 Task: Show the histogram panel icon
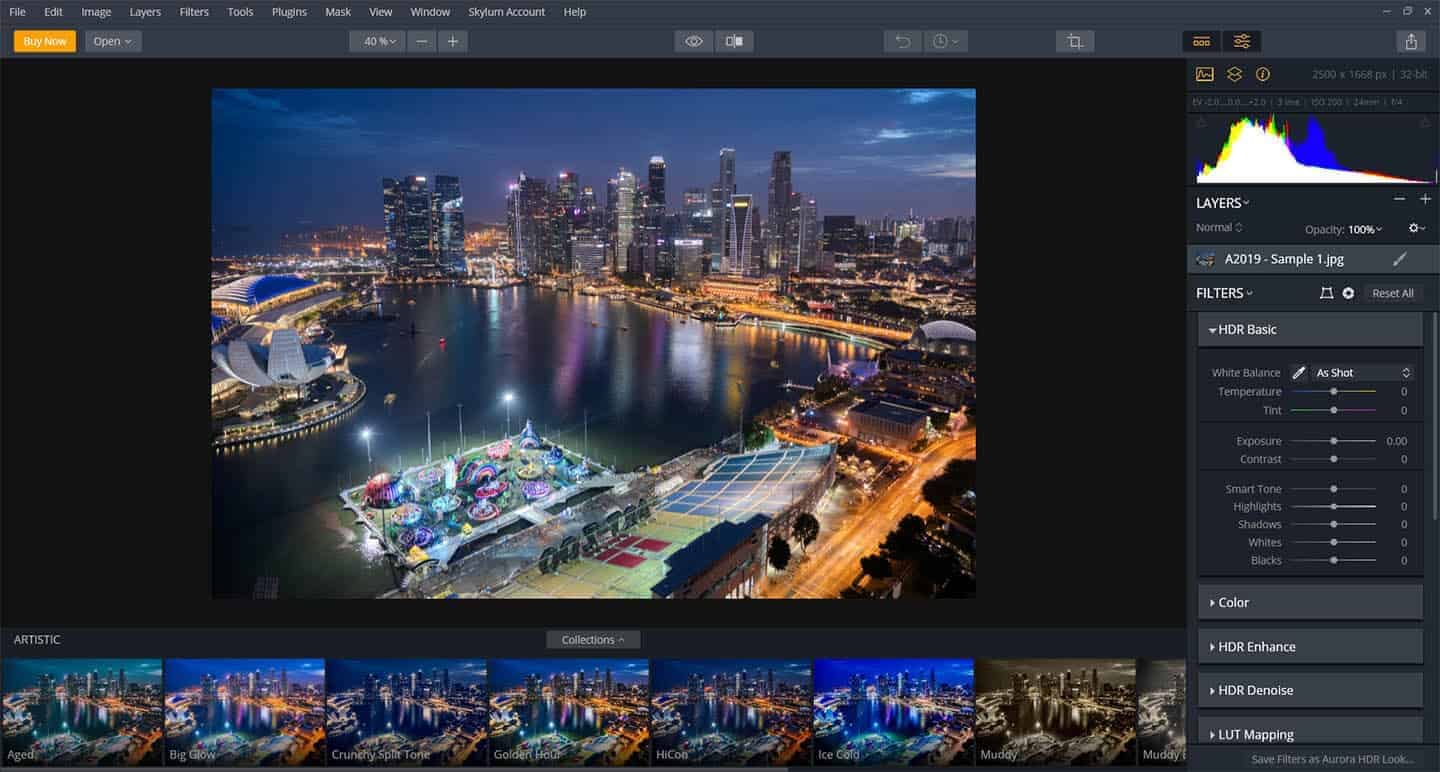tap(1205, 74)
